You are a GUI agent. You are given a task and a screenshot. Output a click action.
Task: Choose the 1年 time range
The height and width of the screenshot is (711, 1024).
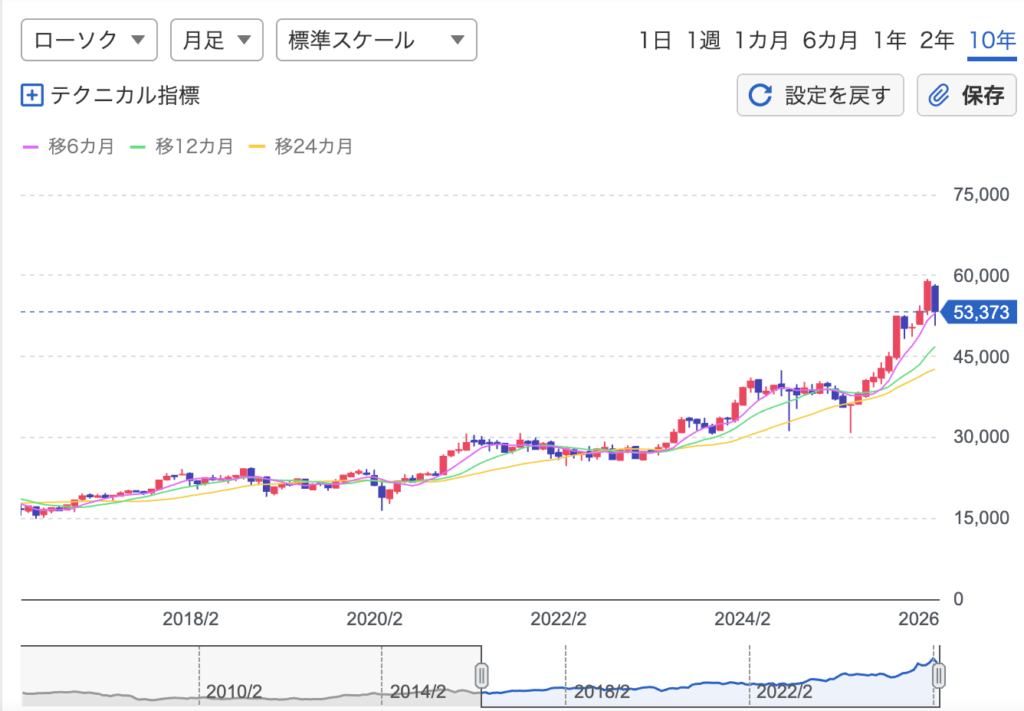click(x=889, y=41)
